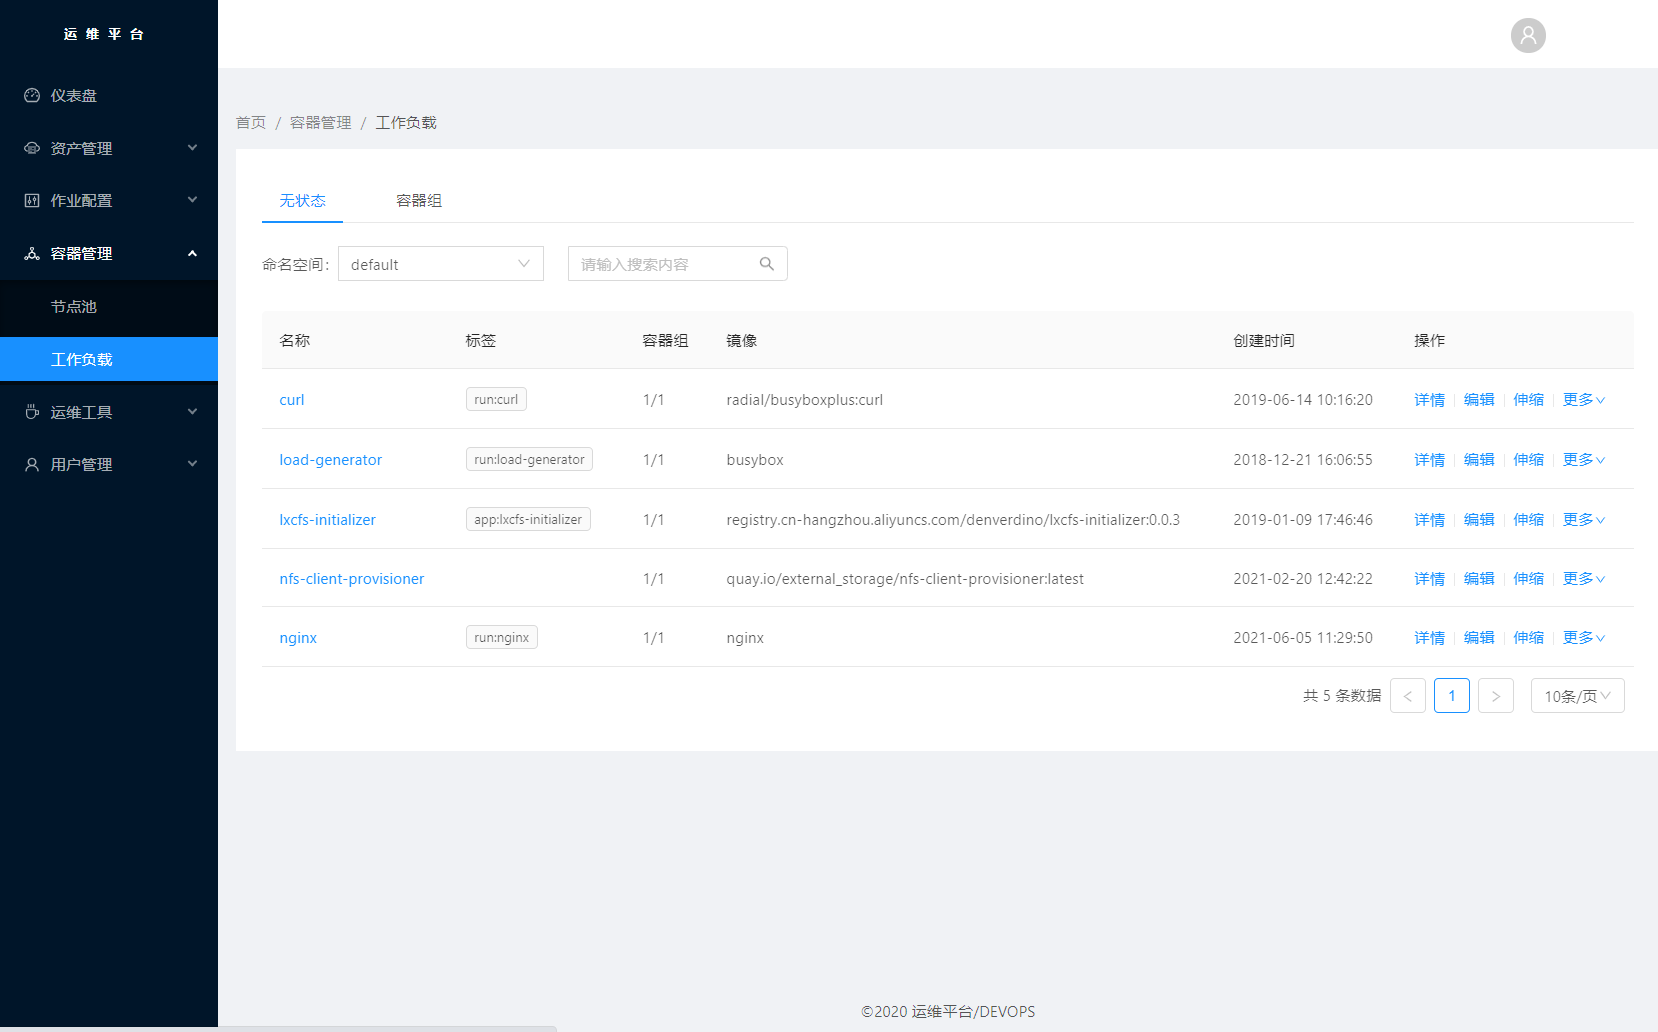Switch to the 无状态 tab
The width and height of the screenshot is (1658, 1032).
point(302,201)
